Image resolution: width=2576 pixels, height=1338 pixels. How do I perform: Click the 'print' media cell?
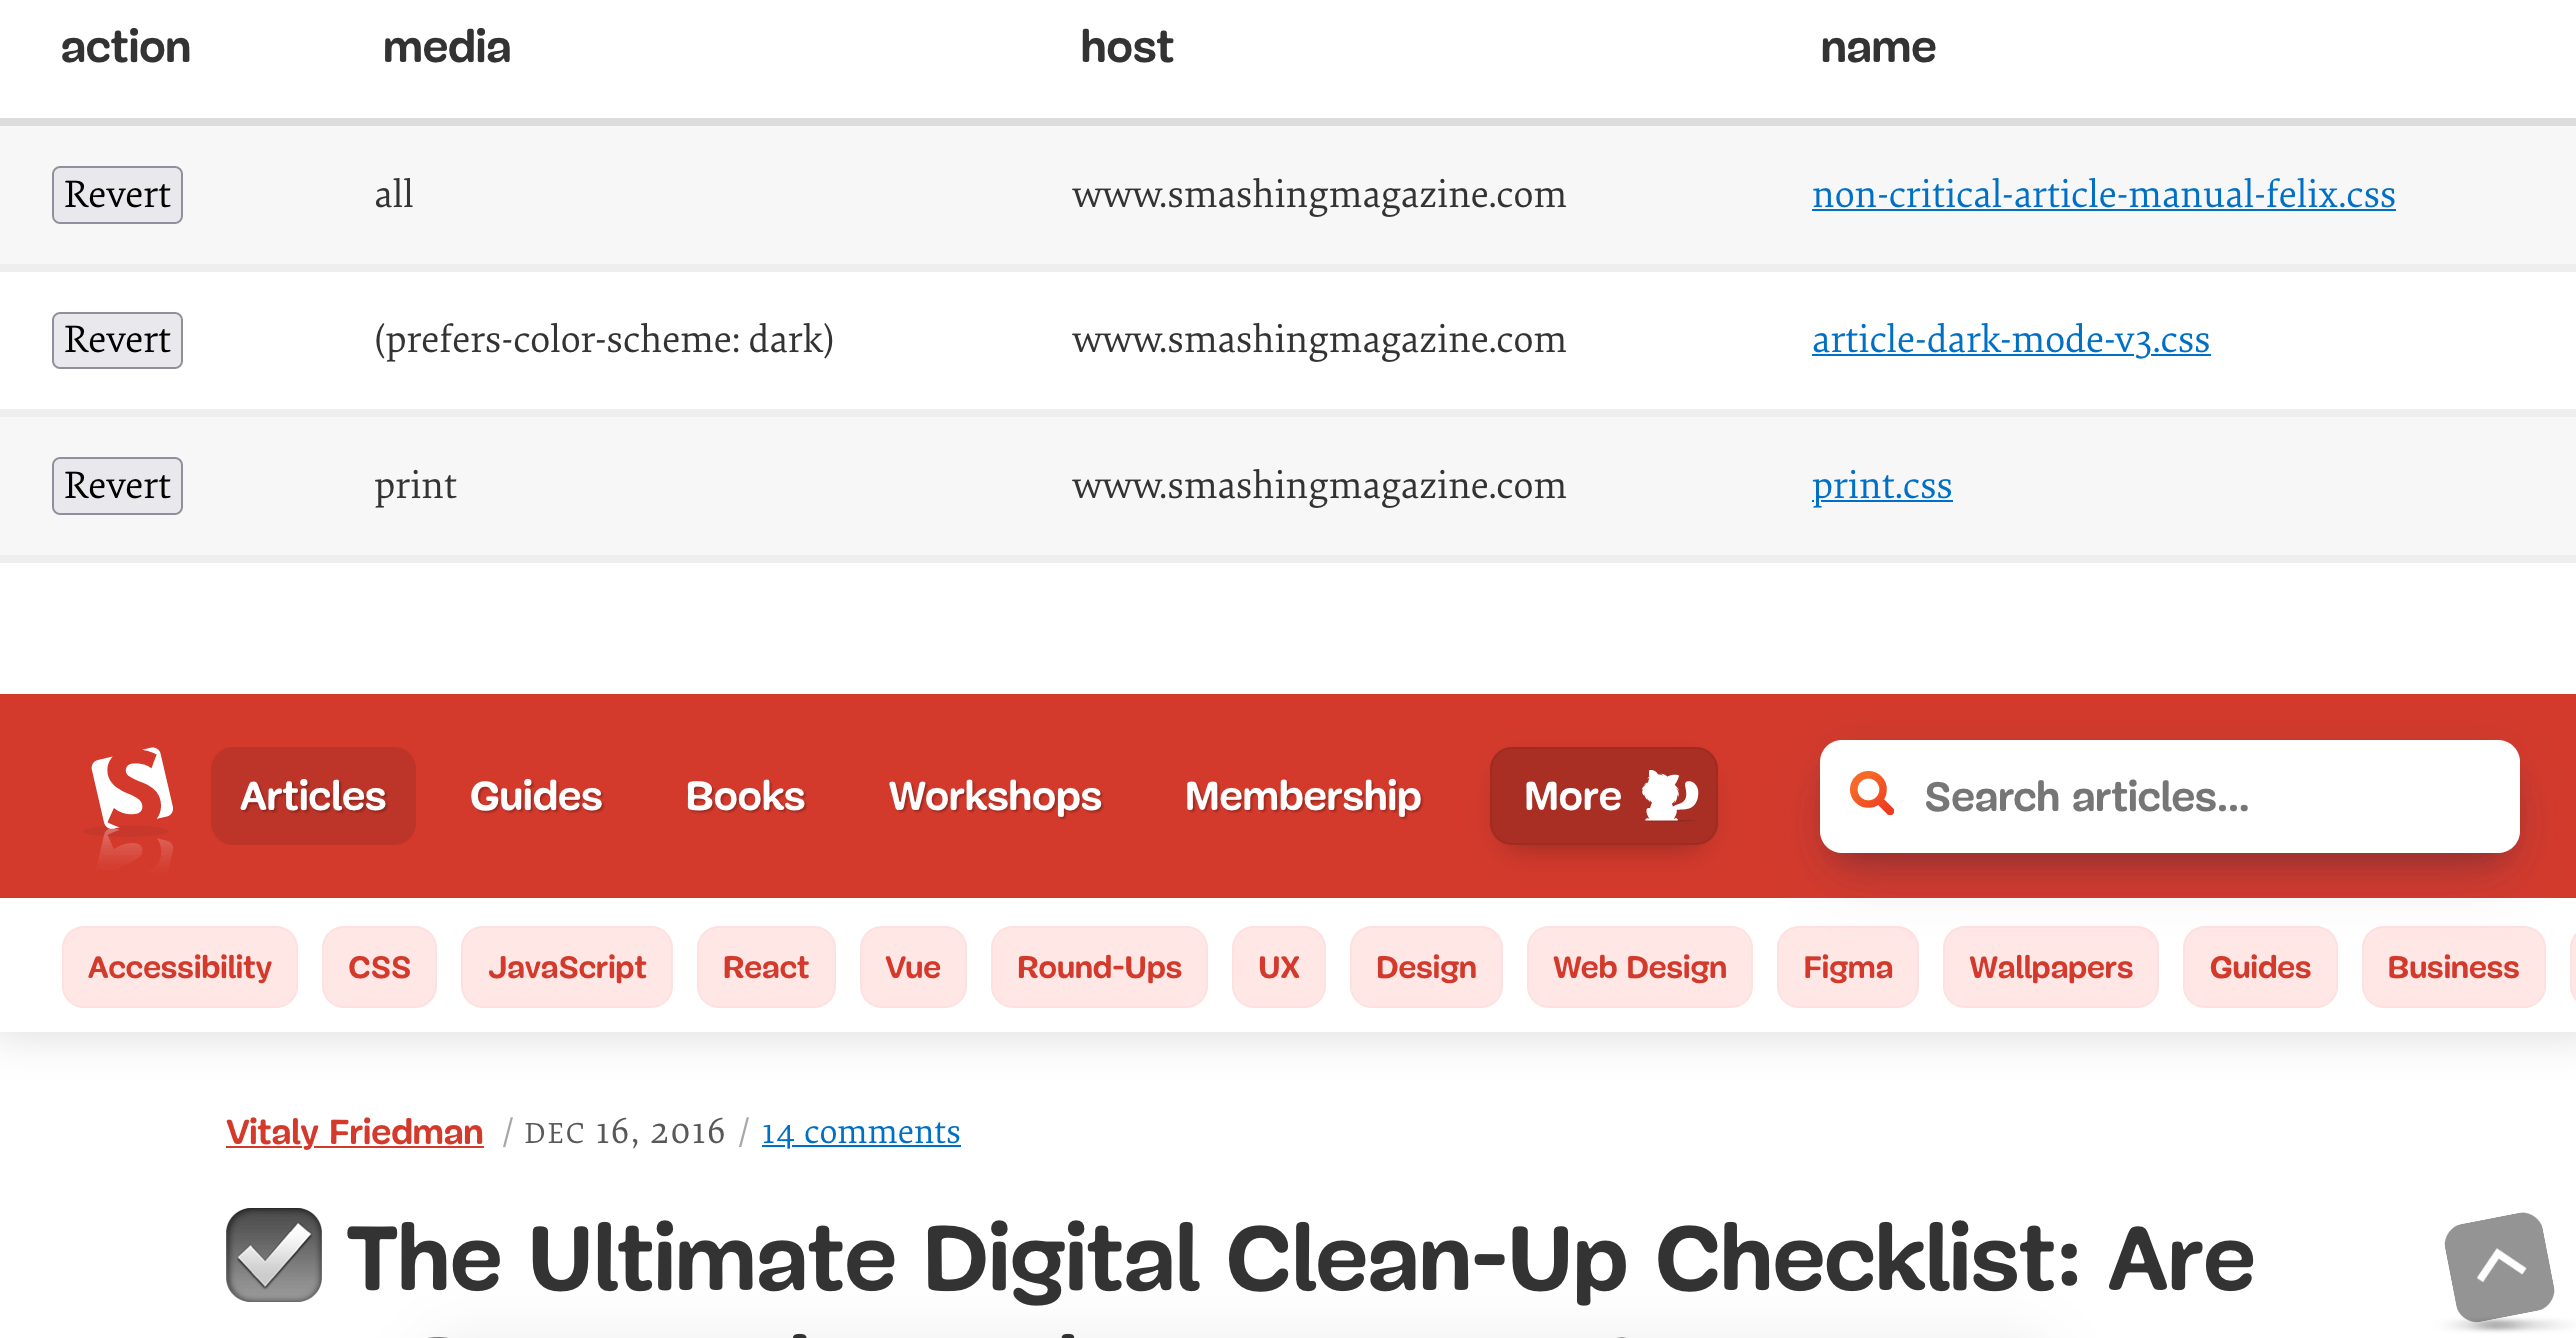pyautogui.click(x=415, y=486)
